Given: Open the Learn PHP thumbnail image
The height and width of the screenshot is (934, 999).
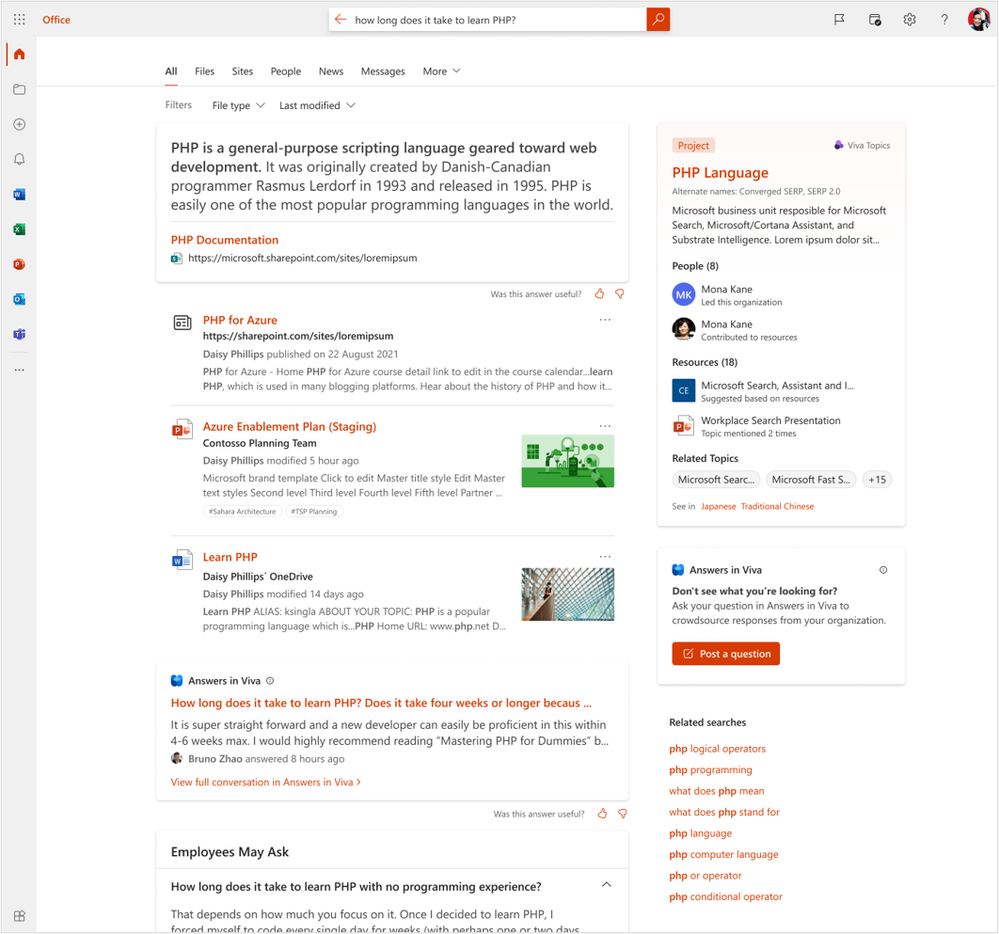Looking at the screenshot, I should point(568,594).
